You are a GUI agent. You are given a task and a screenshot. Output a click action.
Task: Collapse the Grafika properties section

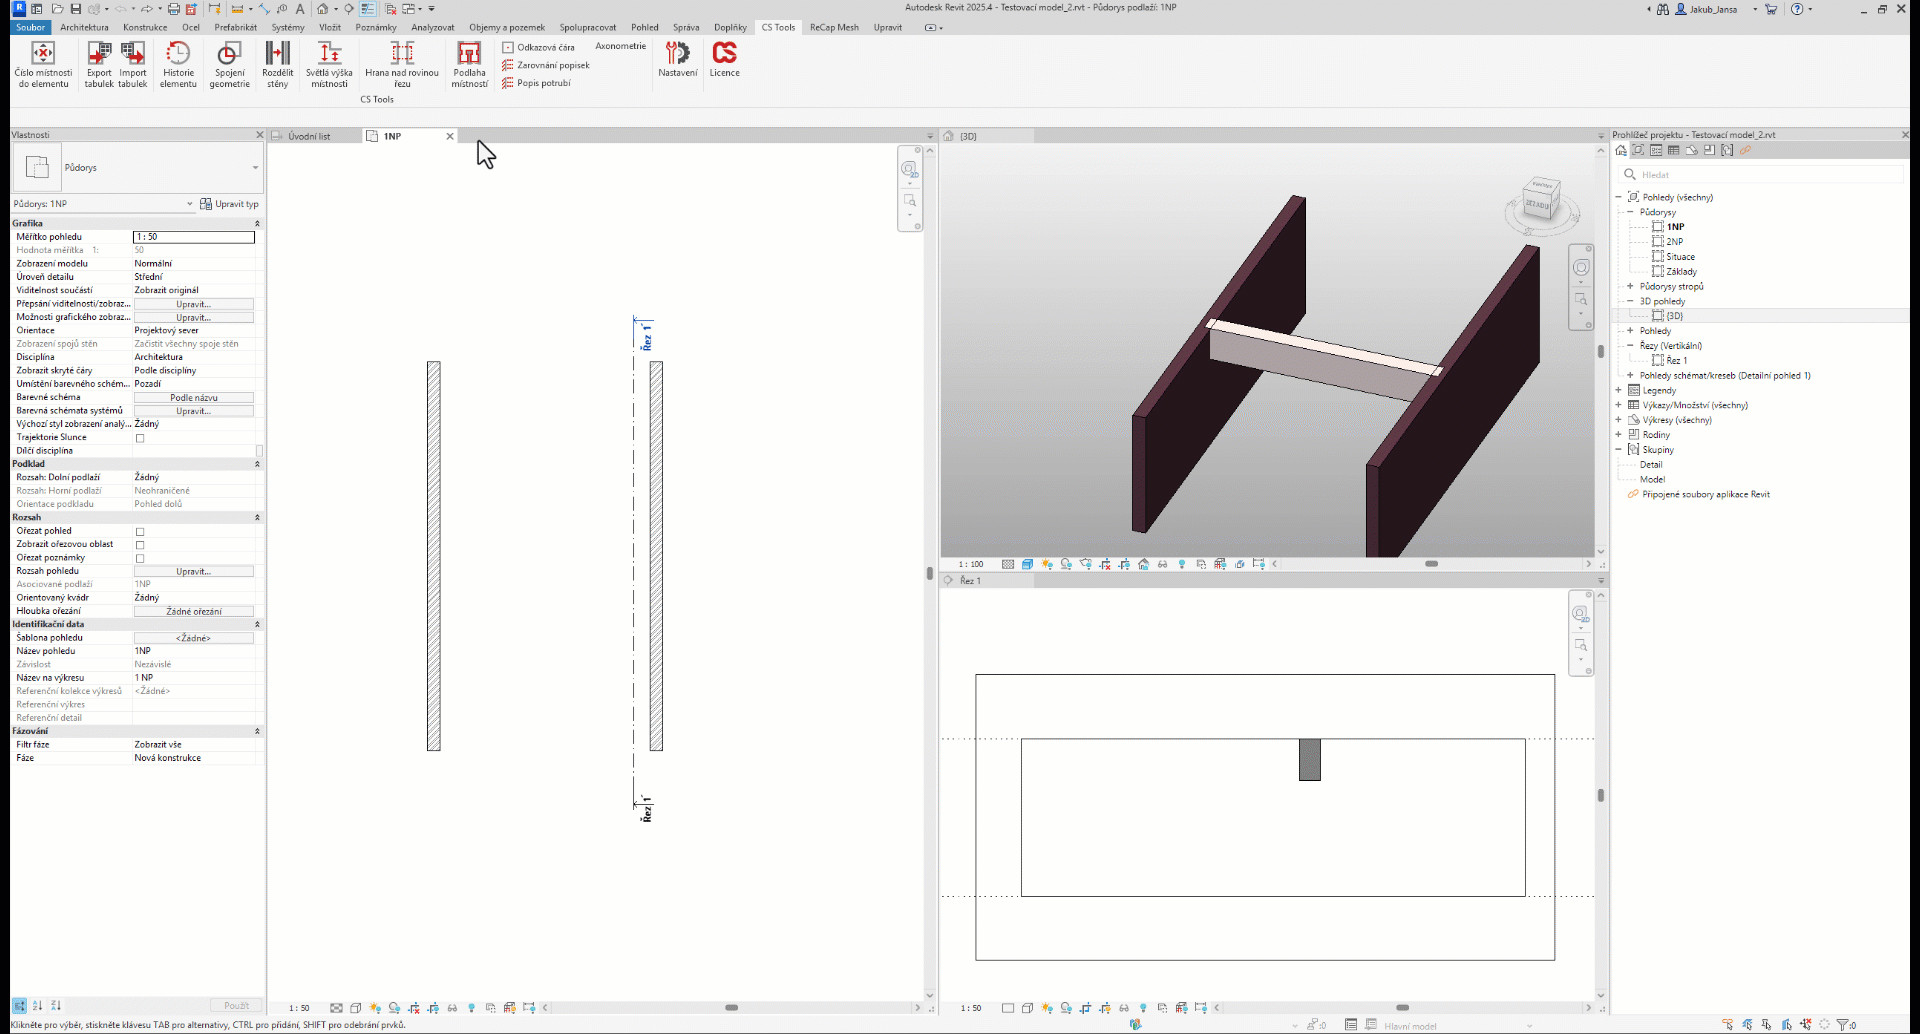257,224
